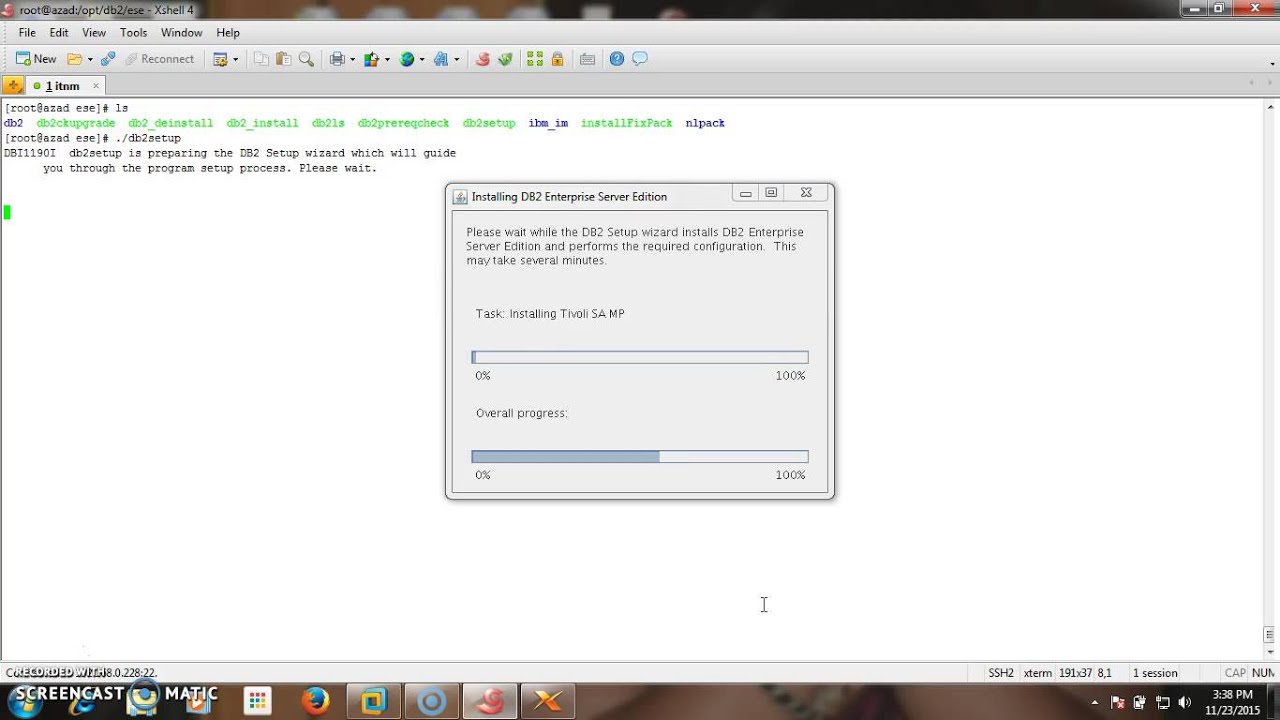Close the Installing DB2 dialog

(x=806, y=194)
